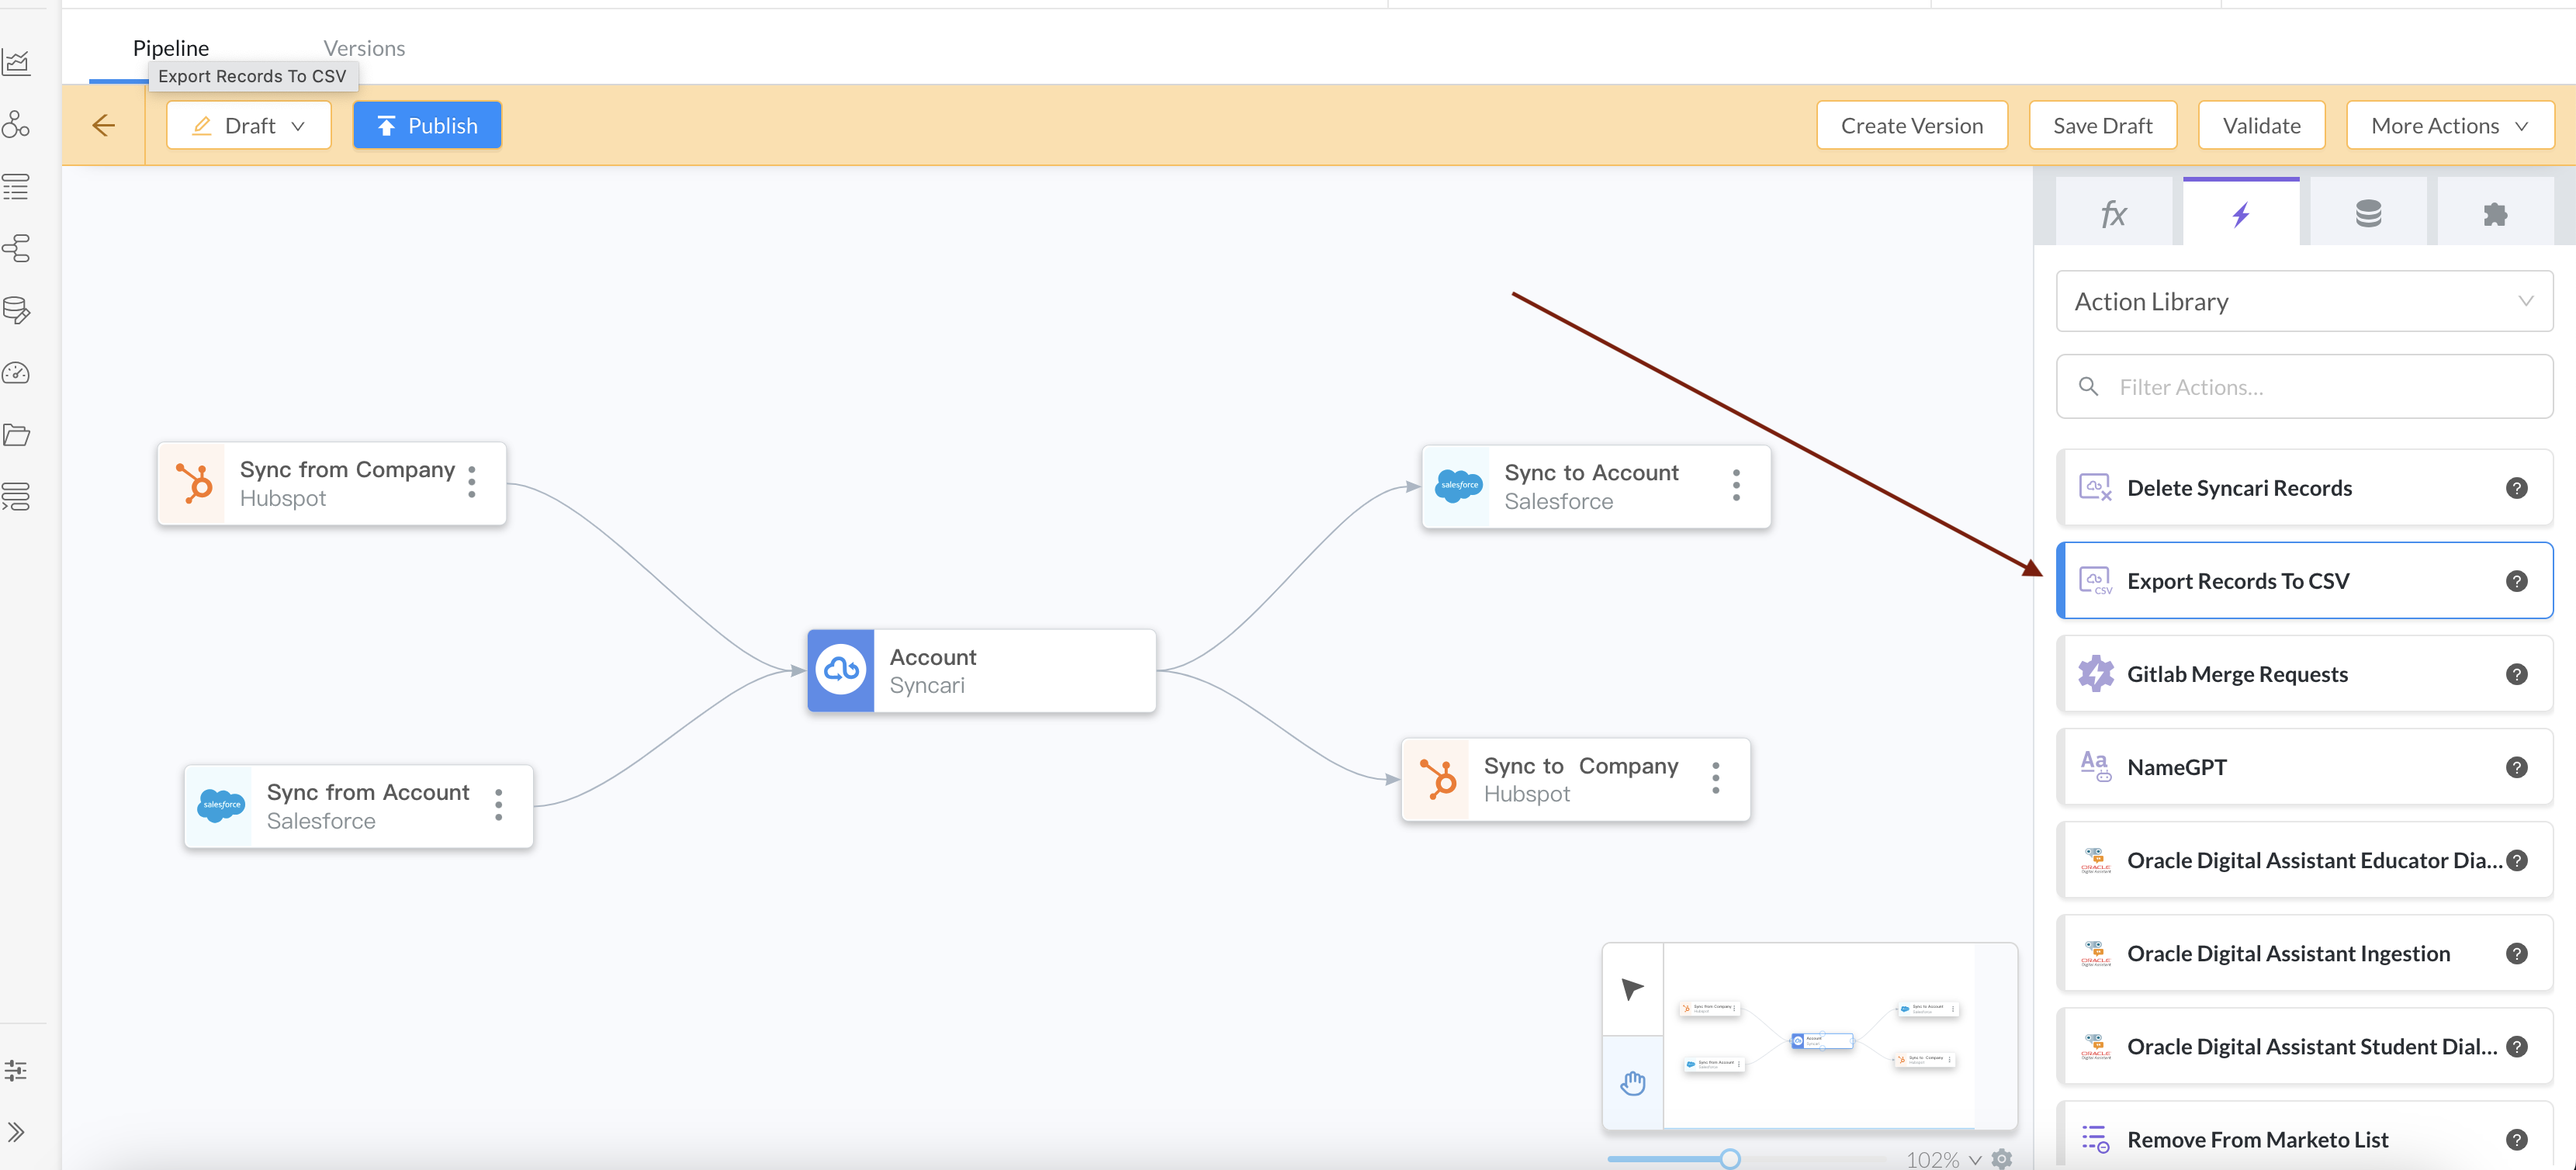Open the stacked rows sidebar icon
Screen dimensions: 2576x1170
16,496
